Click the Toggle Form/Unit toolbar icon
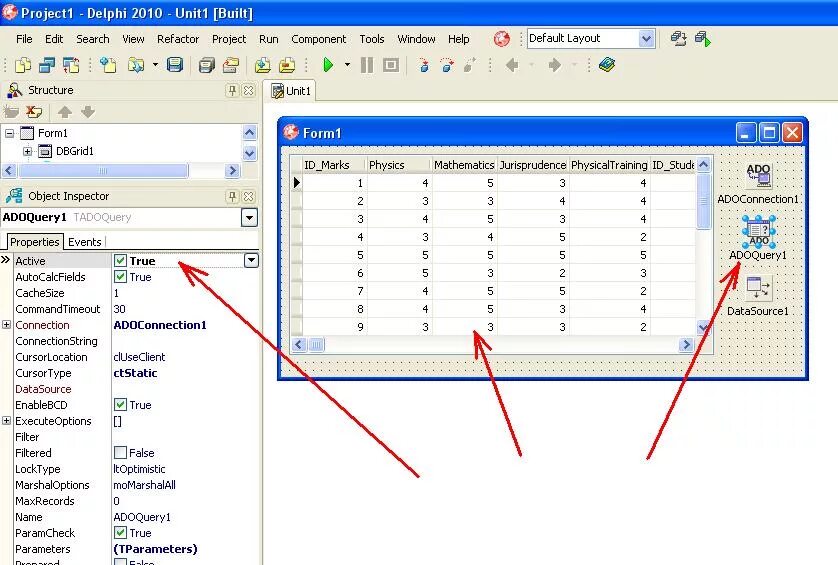Viewport: 838px width, 565px height. point(71,65)
